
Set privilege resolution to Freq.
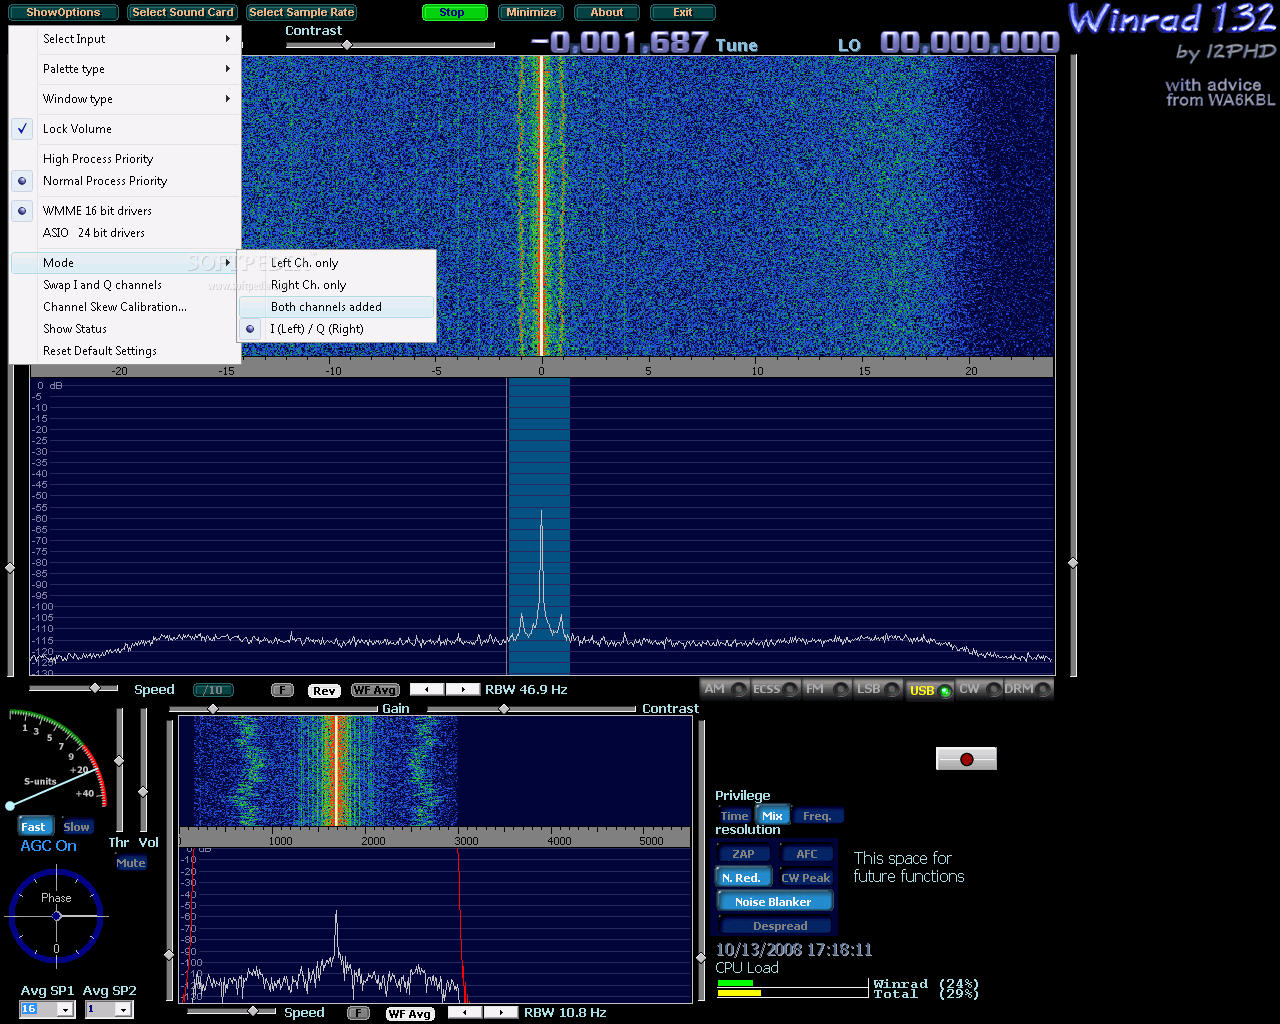(x=817, y=816)
